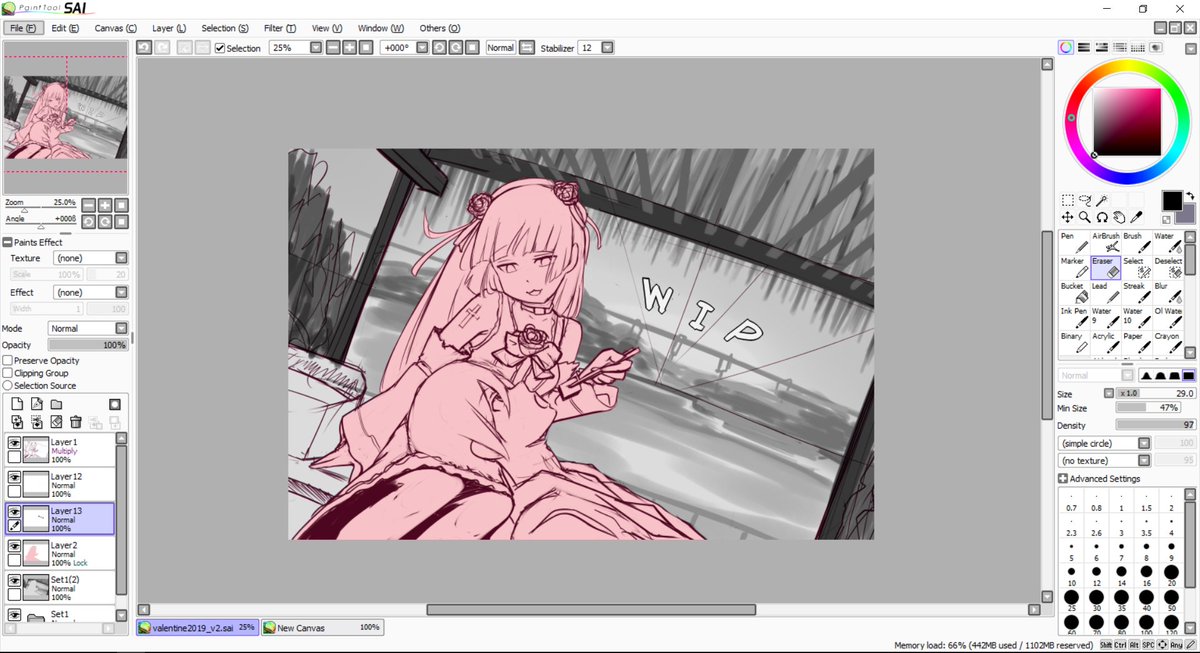Image resolution: width=1200 pixels, height=653 pixels.
Task: Enable Clipping Group checkbox
Action: coord(8,373)
